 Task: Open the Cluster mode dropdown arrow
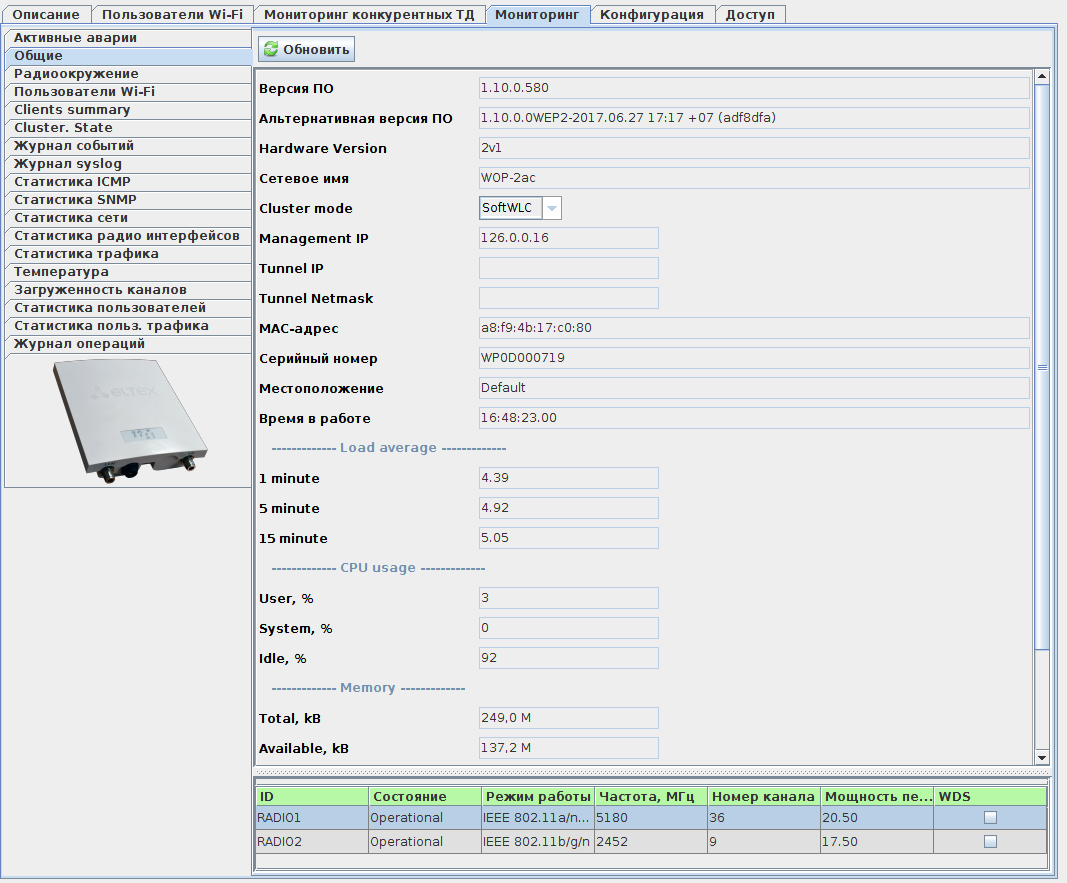click(552, 208)
